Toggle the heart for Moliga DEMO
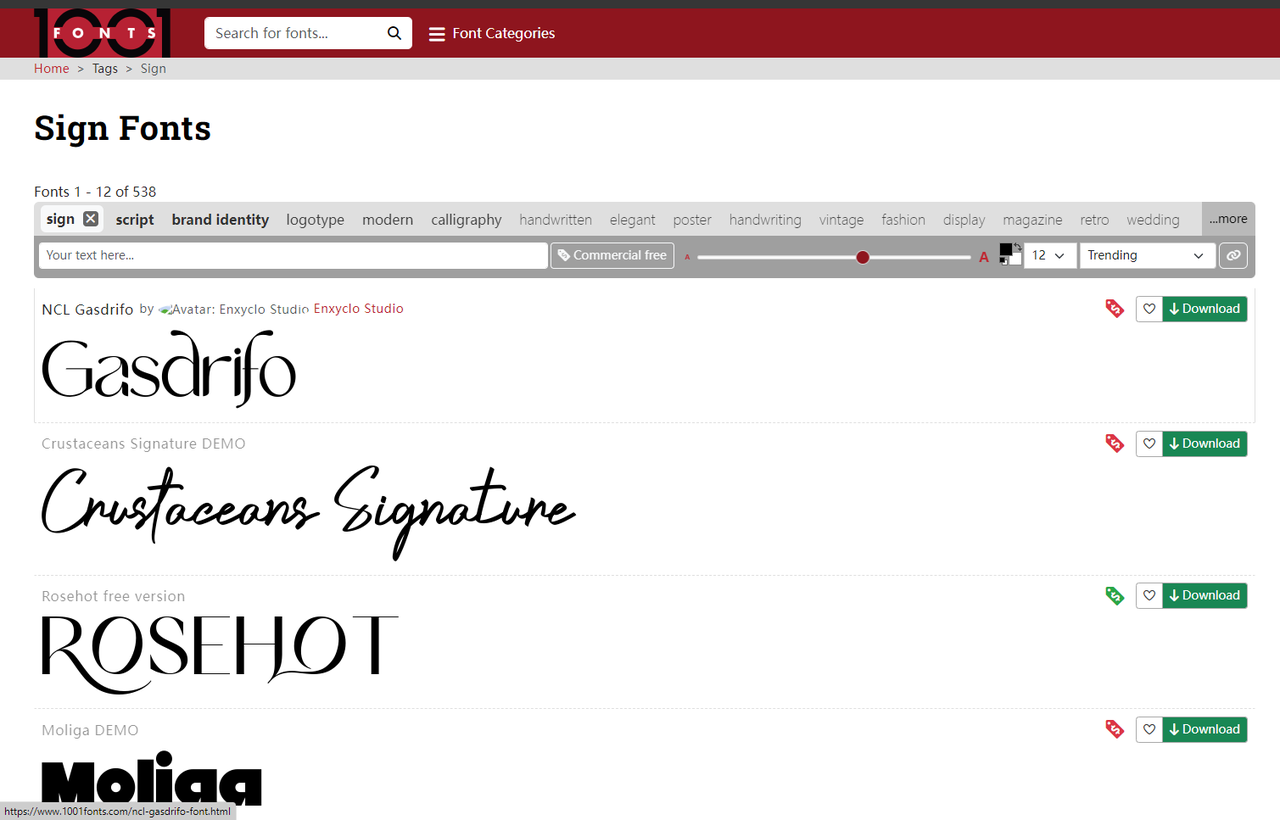The width and height of the screenshot is (1280, 820). coord(1149,730)
